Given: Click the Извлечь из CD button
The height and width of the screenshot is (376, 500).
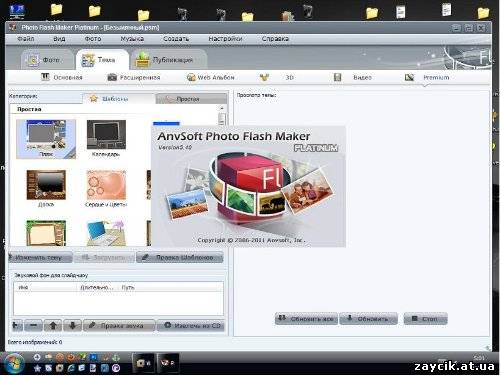Looking at the screenshot, I should pyautogui.click(x=191, y=325).
